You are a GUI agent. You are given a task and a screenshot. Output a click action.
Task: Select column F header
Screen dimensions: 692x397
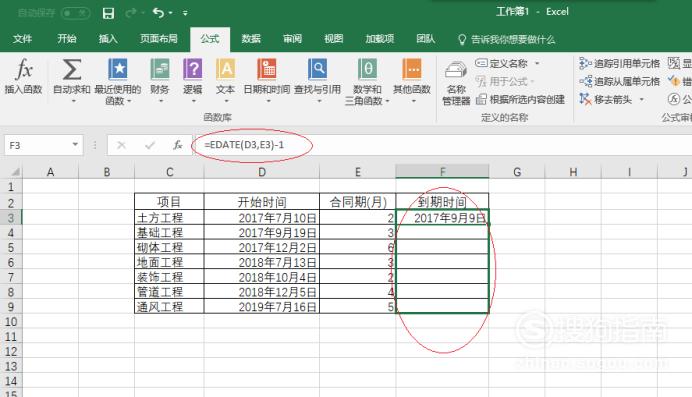[442, 172]
